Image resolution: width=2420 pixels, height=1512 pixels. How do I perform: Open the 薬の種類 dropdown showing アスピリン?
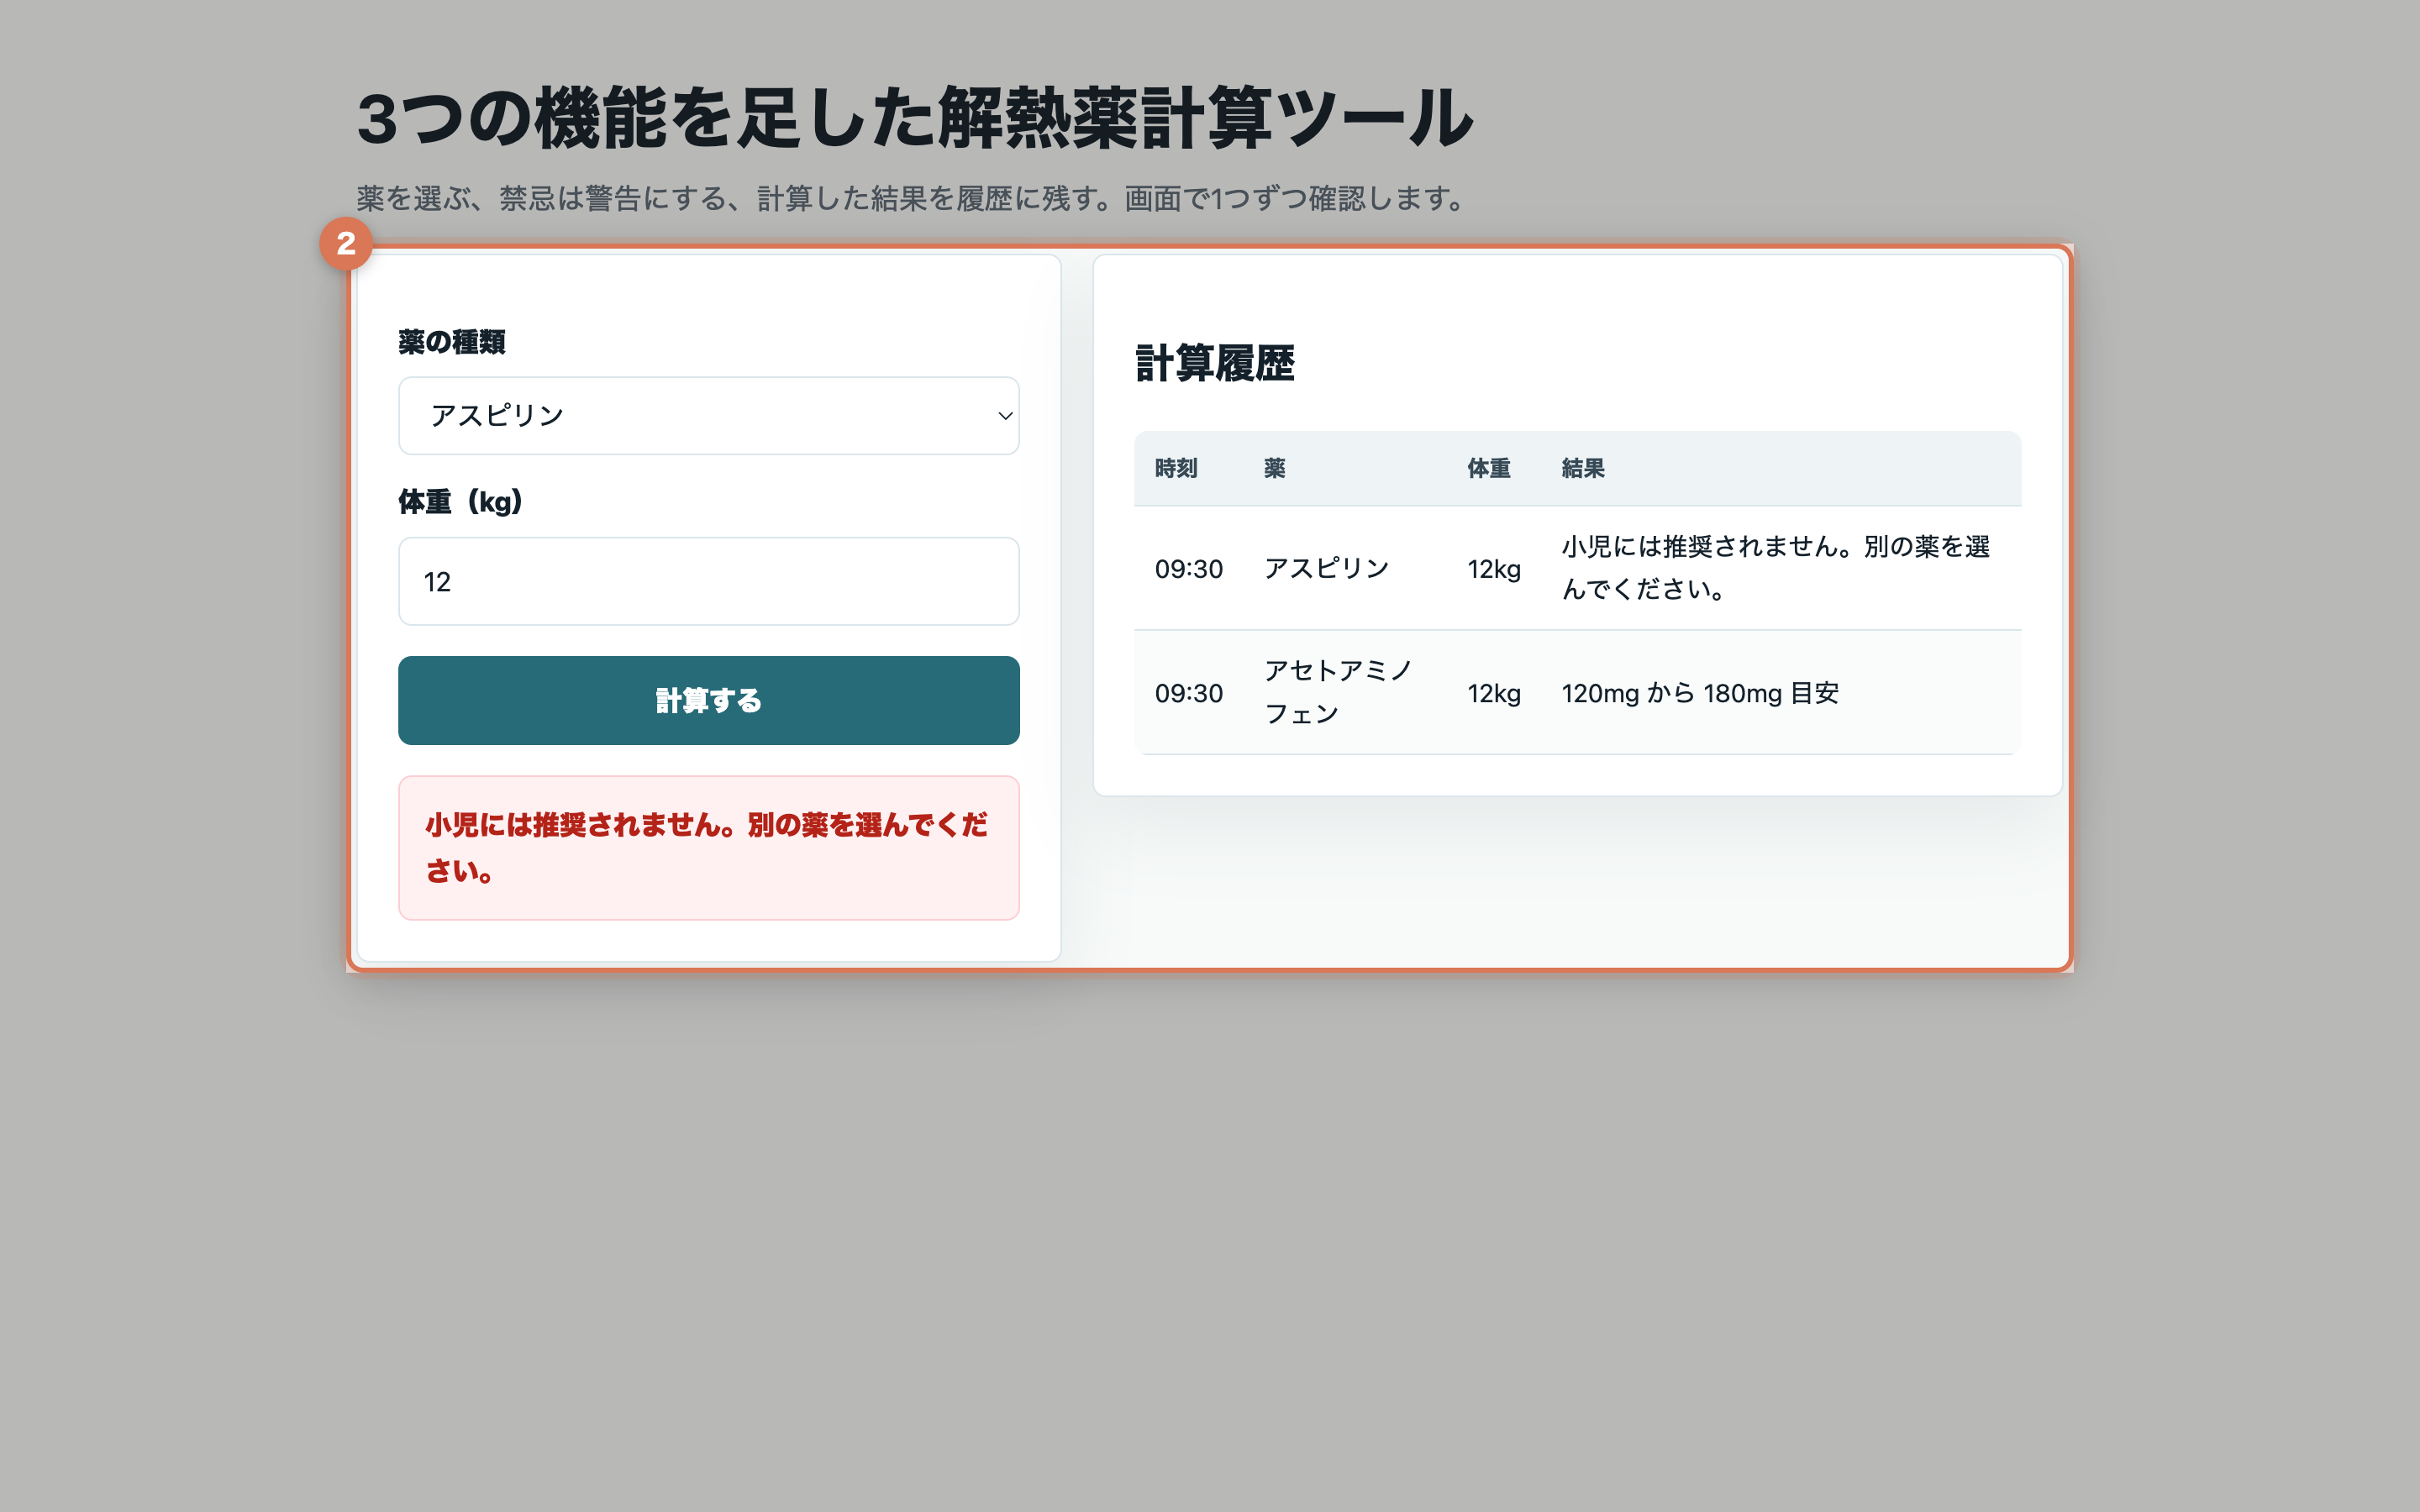tap(708, 415)
